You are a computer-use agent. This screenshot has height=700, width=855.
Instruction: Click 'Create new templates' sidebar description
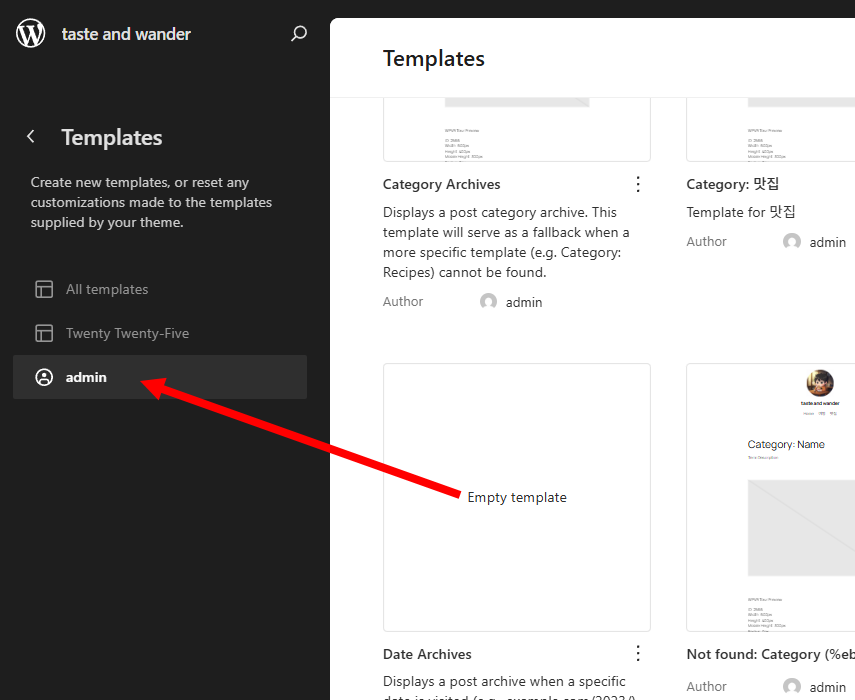click(151, 202)
